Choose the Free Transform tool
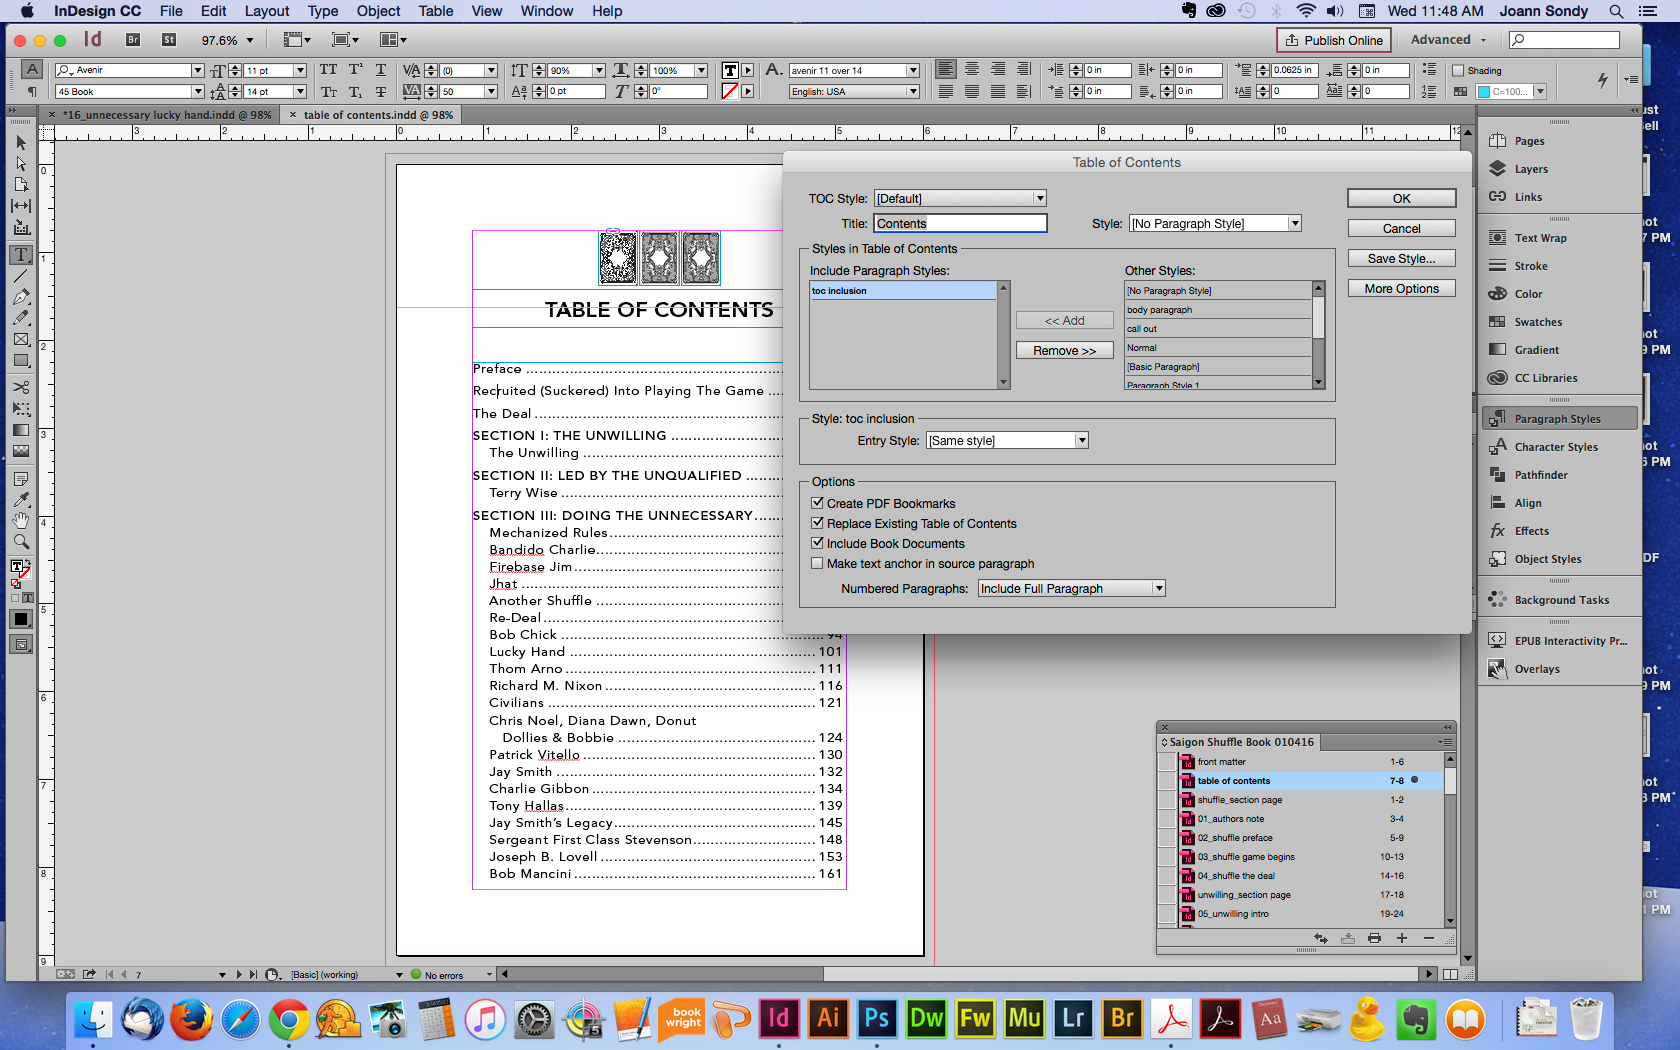Image resolution: width=1680 pixels, height=1050 pixels. pyautogui.click(x=21, y=408)
